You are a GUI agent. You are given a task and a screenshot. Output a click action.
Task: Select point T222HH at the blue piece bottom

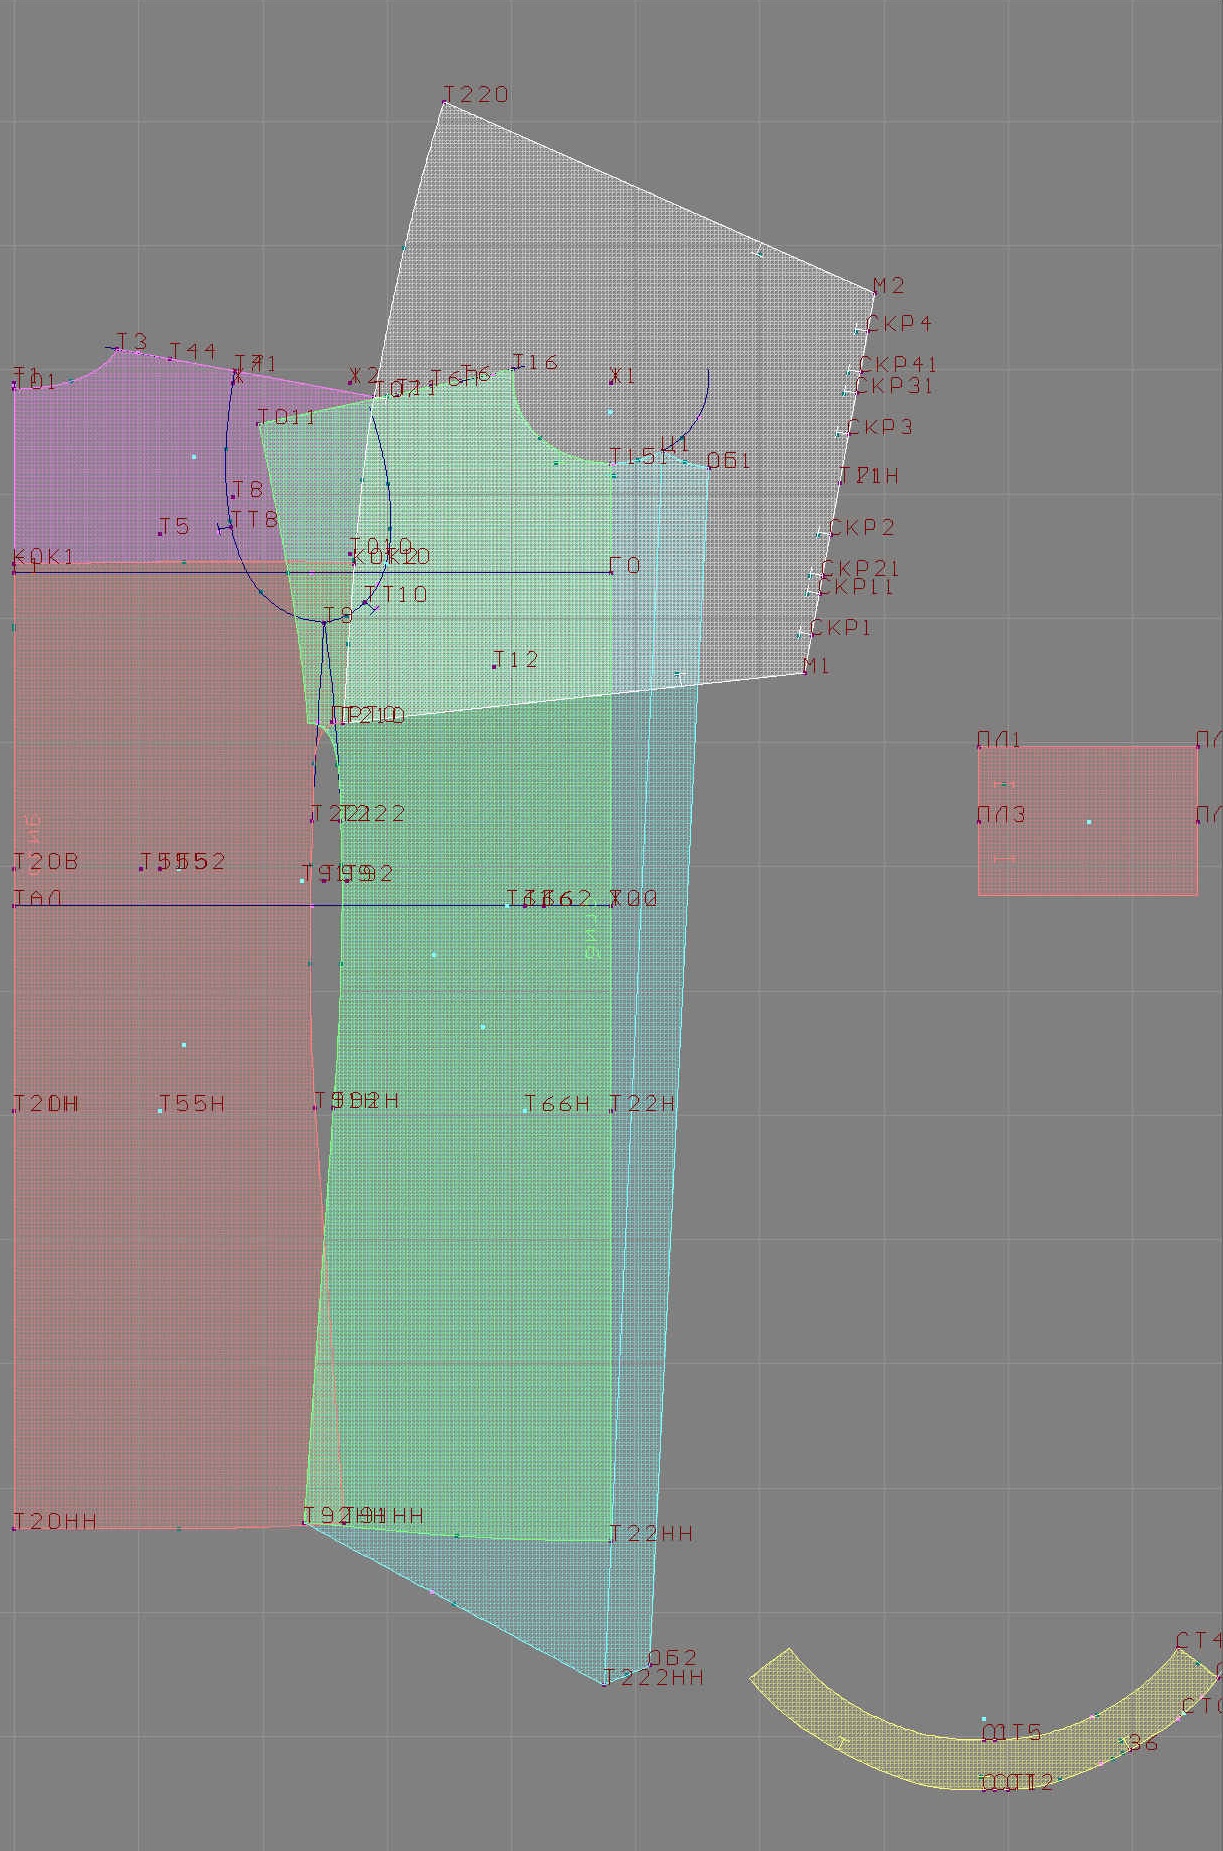[606, 1684]
